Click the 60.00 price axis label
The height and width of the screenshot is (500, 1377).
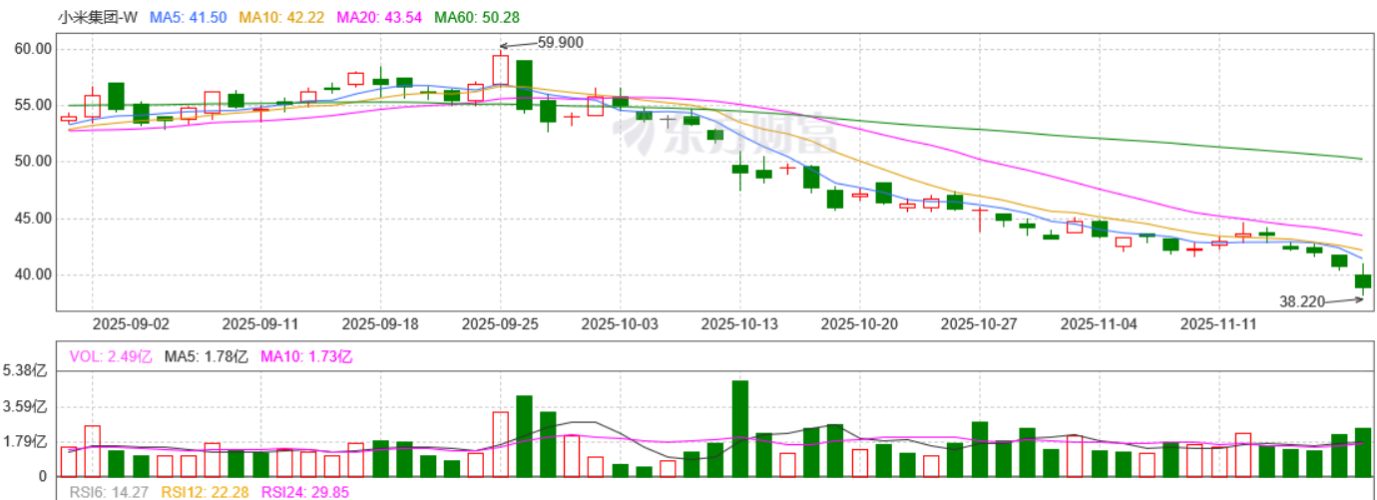pyautogui.click(x=34, y=48)
